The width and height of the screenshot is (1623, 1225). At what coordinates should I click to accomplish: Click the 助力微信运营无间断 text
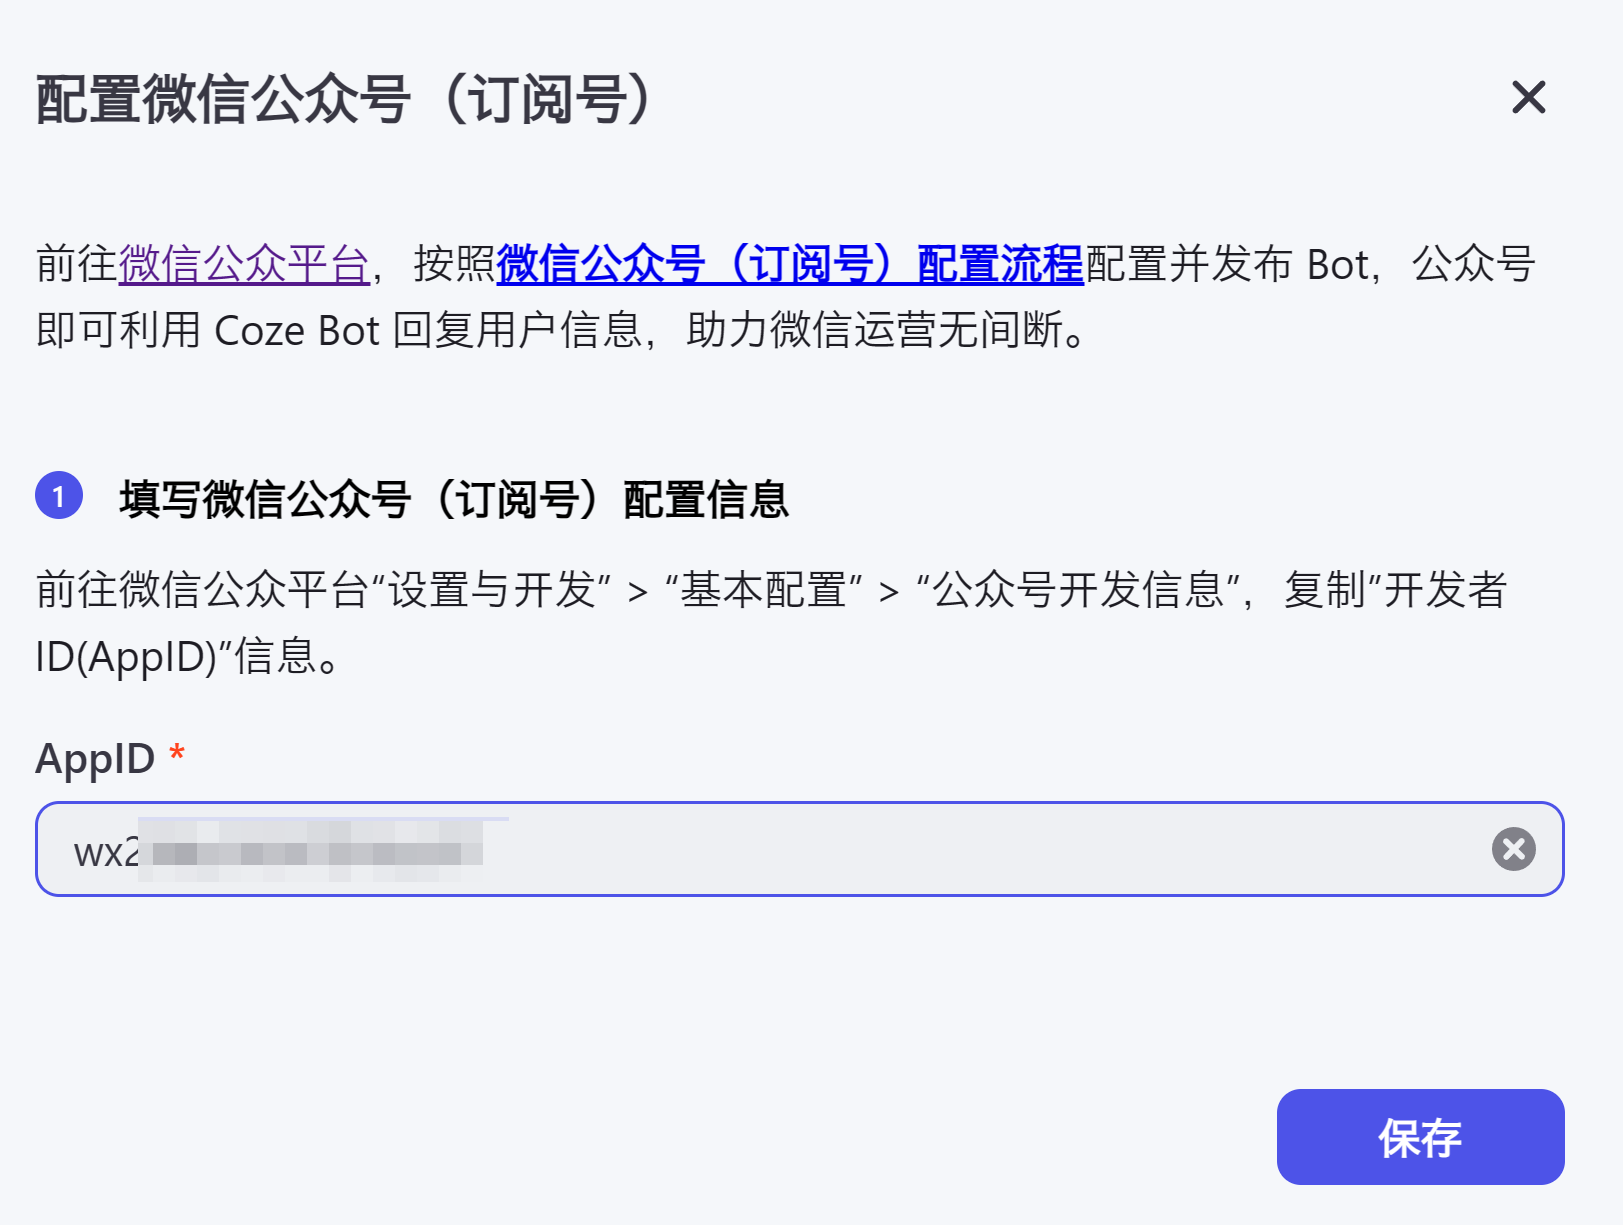click(876, 331)
